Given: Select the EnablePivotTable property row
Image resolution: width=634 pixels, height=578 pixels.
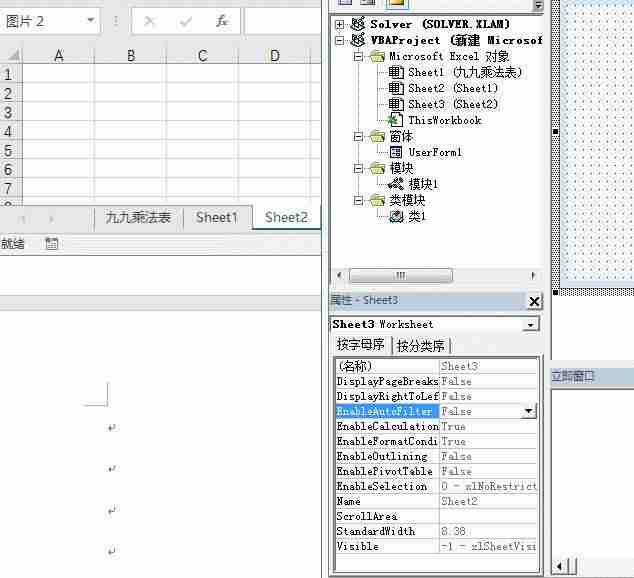Looking at the screenshot, I should (x=436, y=471).
